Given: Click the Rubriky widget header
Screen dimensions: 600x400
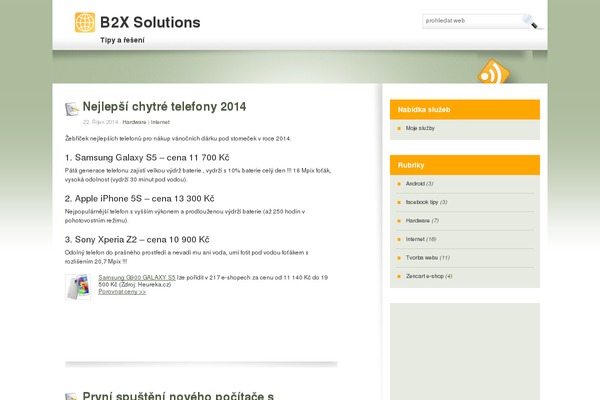Looking at the screenshot, I should pyautogui.click(x=465, y=165).
